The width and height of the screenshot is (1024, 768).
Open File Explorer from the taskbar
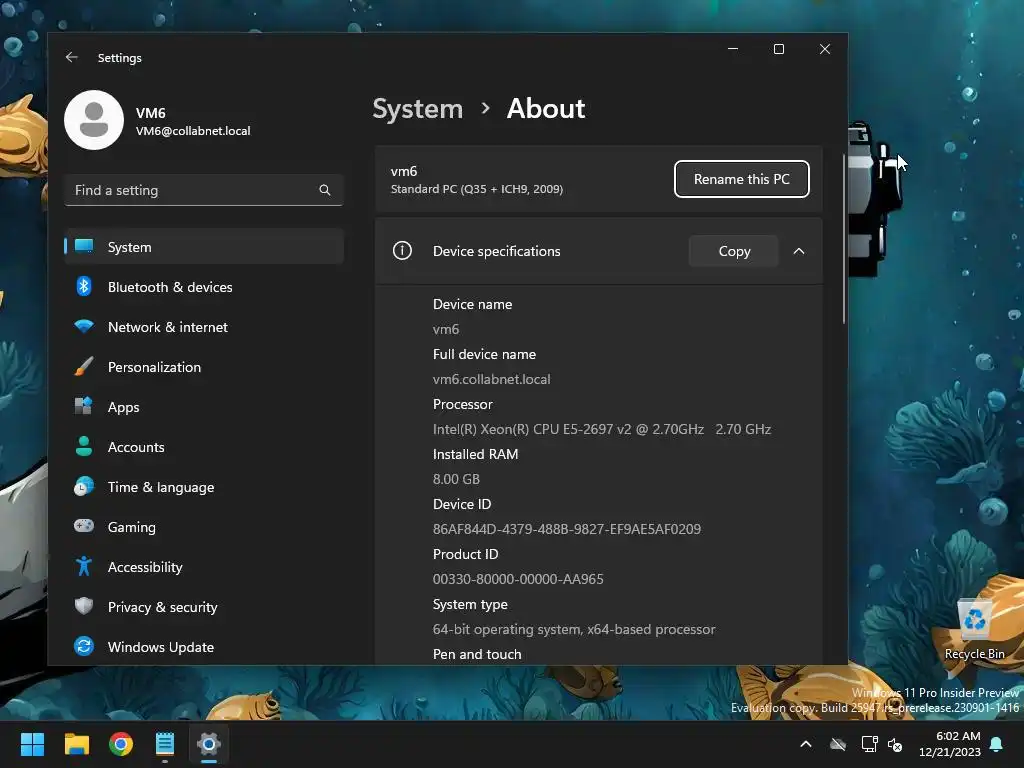76,744
